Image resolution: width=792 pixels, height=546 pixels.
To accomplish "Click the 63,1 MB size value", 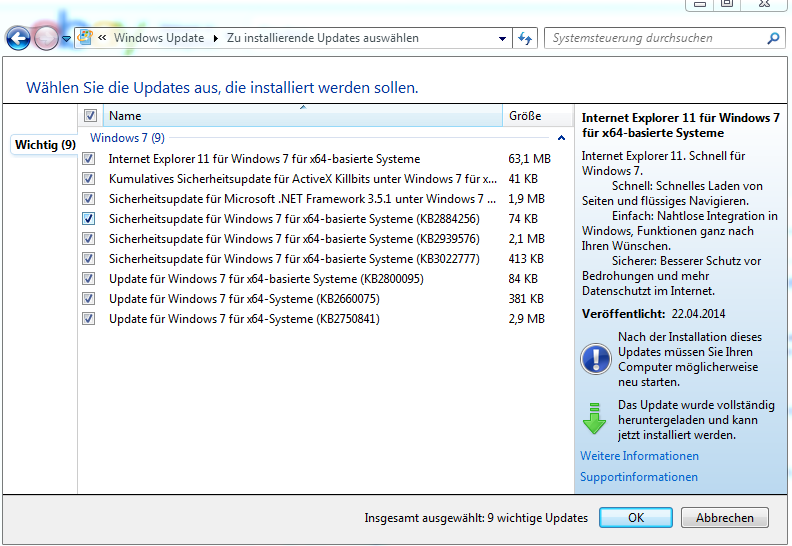I will click(x=529, y=159).
